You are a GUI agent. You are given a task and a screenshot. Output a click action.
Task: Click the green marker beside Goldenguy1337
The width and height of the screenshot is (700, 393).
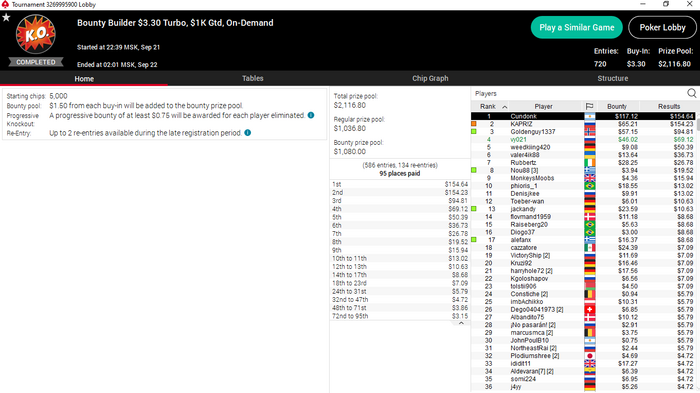coord(474,131)
